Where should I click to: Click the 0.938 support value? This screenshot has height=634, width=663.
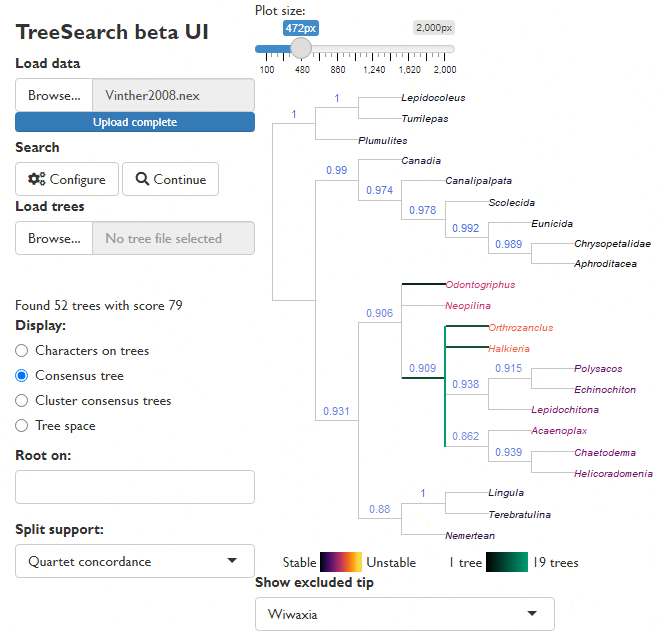[x=466, y=384]
